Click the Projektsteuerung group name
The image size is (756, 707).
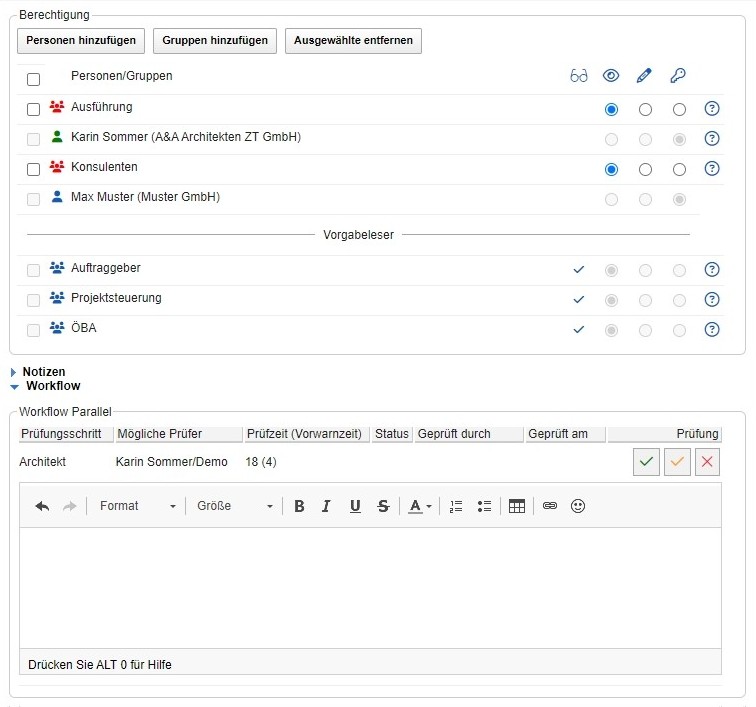click(116, 298)
